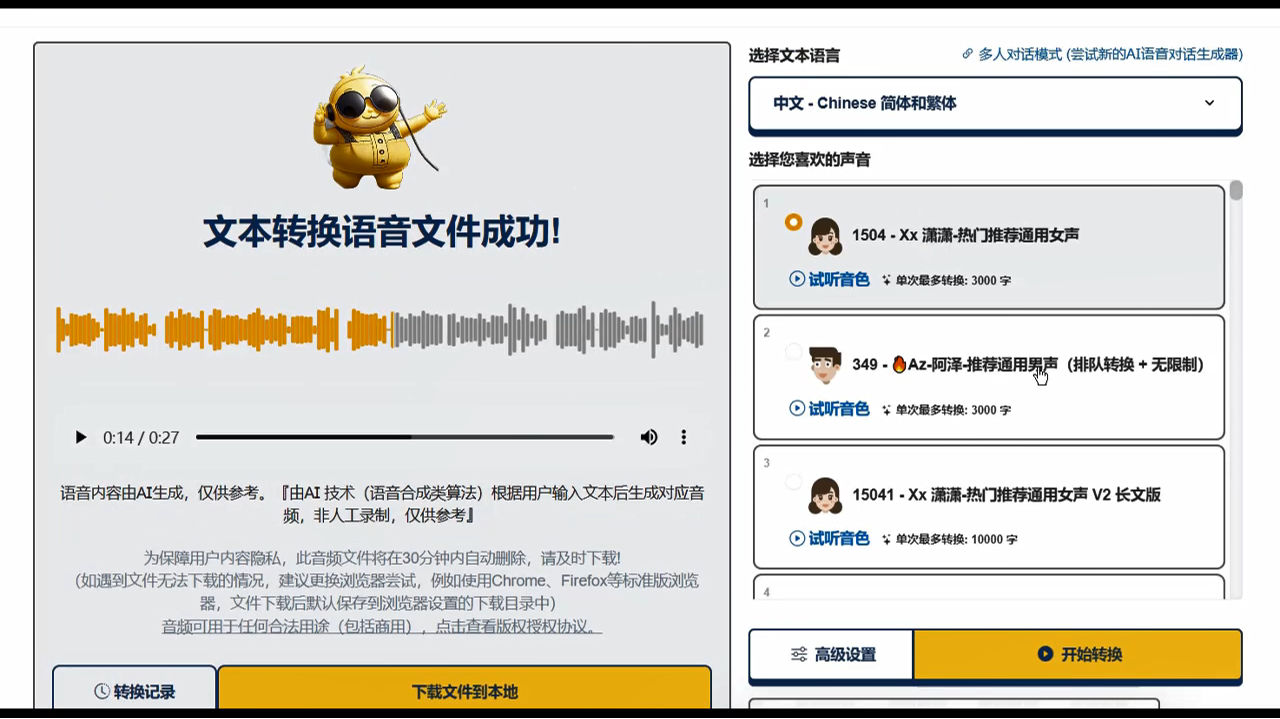Viewport: 1280px width, 719px height.
Task: Click 下载文件到本地 download button
Action: pos(465,690)
